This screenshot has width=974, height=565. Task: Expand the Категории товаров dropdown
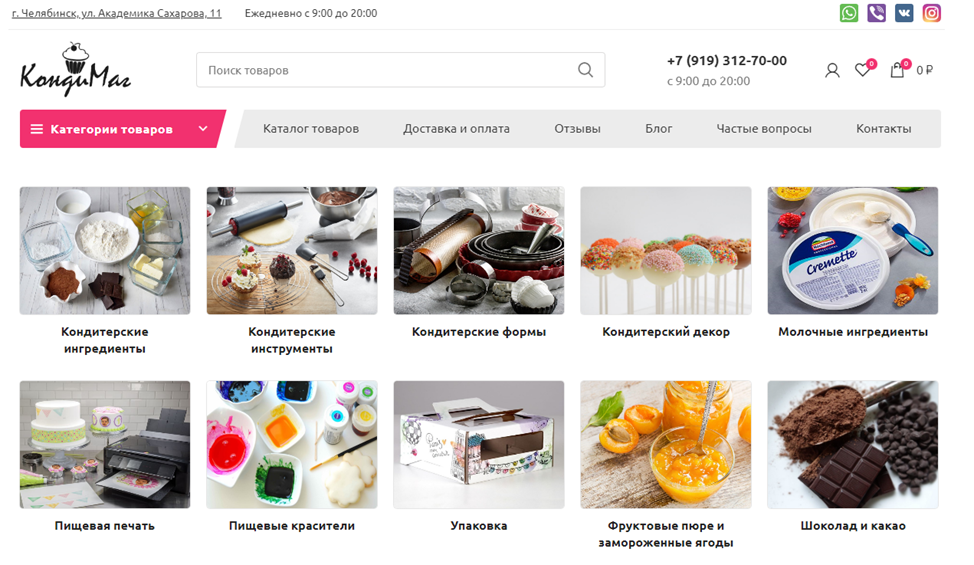(122, 129)
